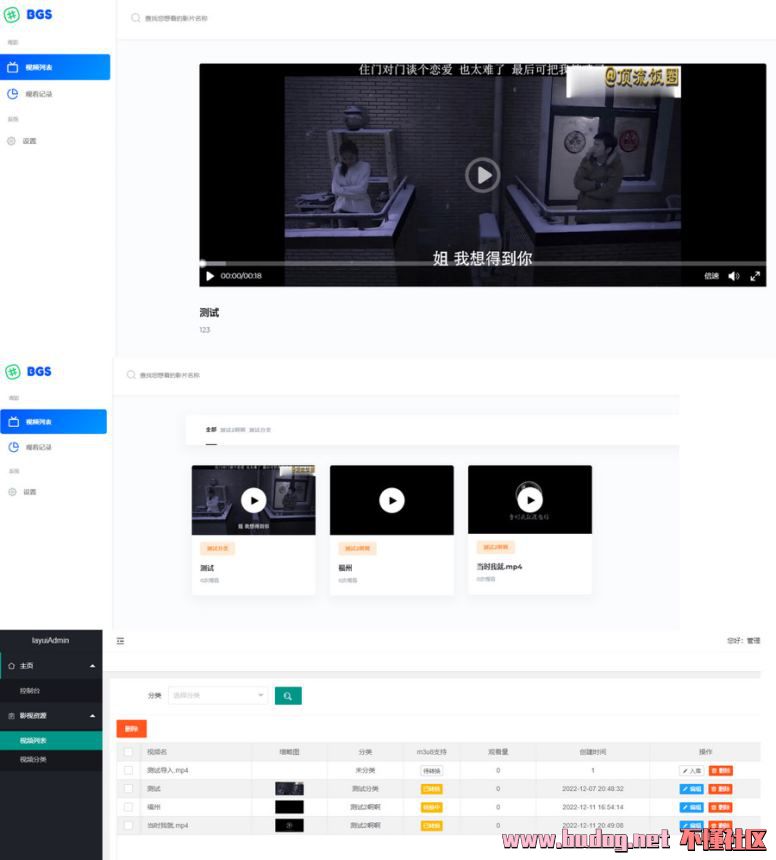Check the box for the 测试 row in the table
This screenshot has width=776, height=860.
128,789
